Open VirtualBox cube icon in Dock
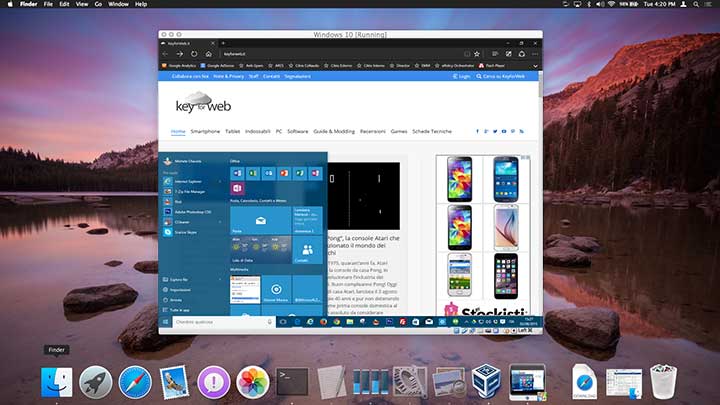Screen dimensions: 720x405 487,381
